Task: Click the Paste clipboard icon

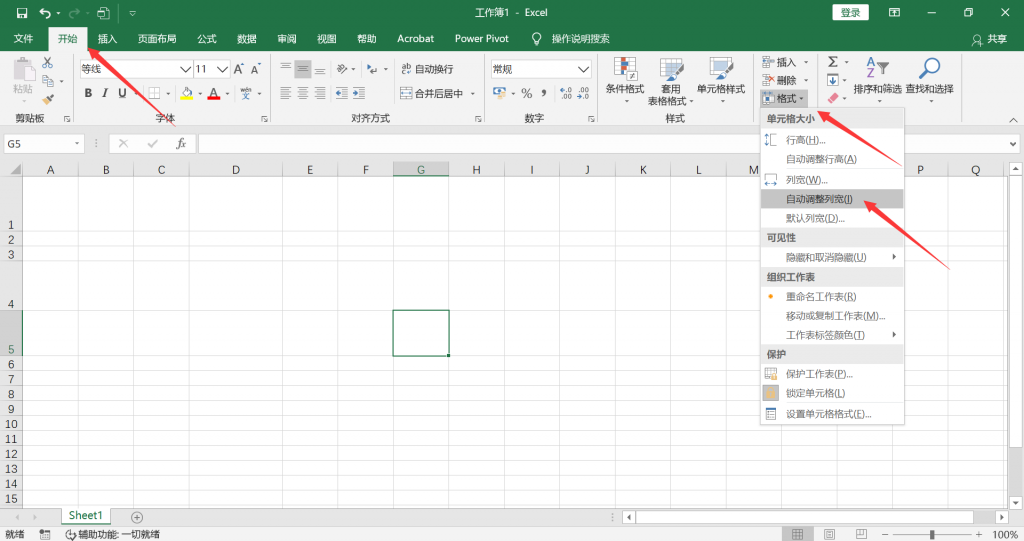Action: pyautogui.click(x=23, y=70)
